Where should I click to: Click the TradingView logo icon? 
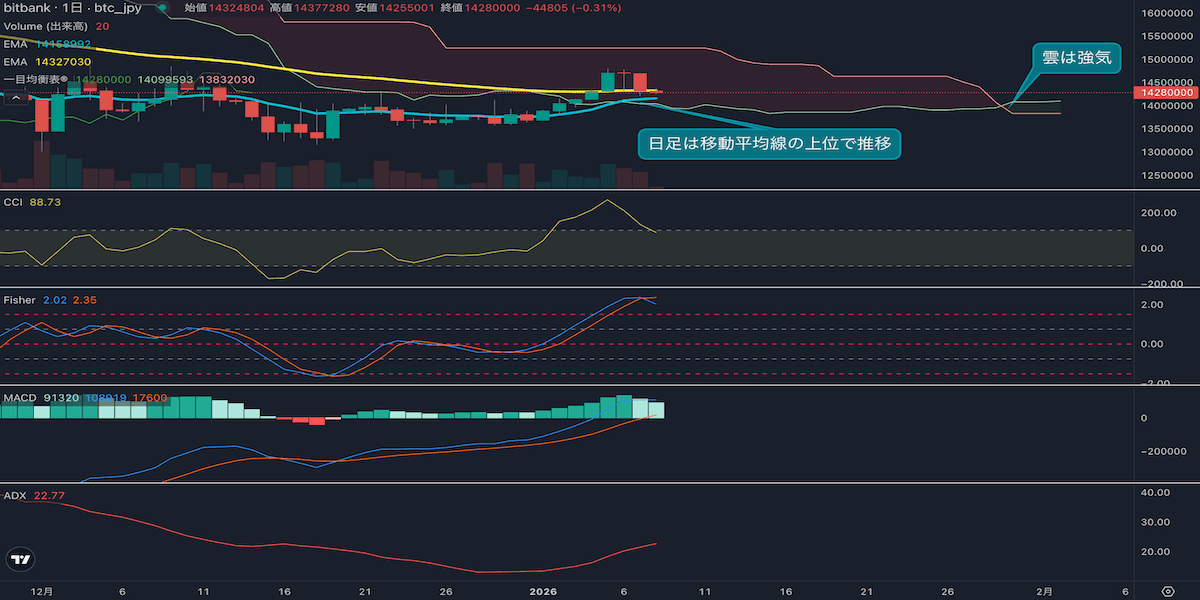click(19, 560)
